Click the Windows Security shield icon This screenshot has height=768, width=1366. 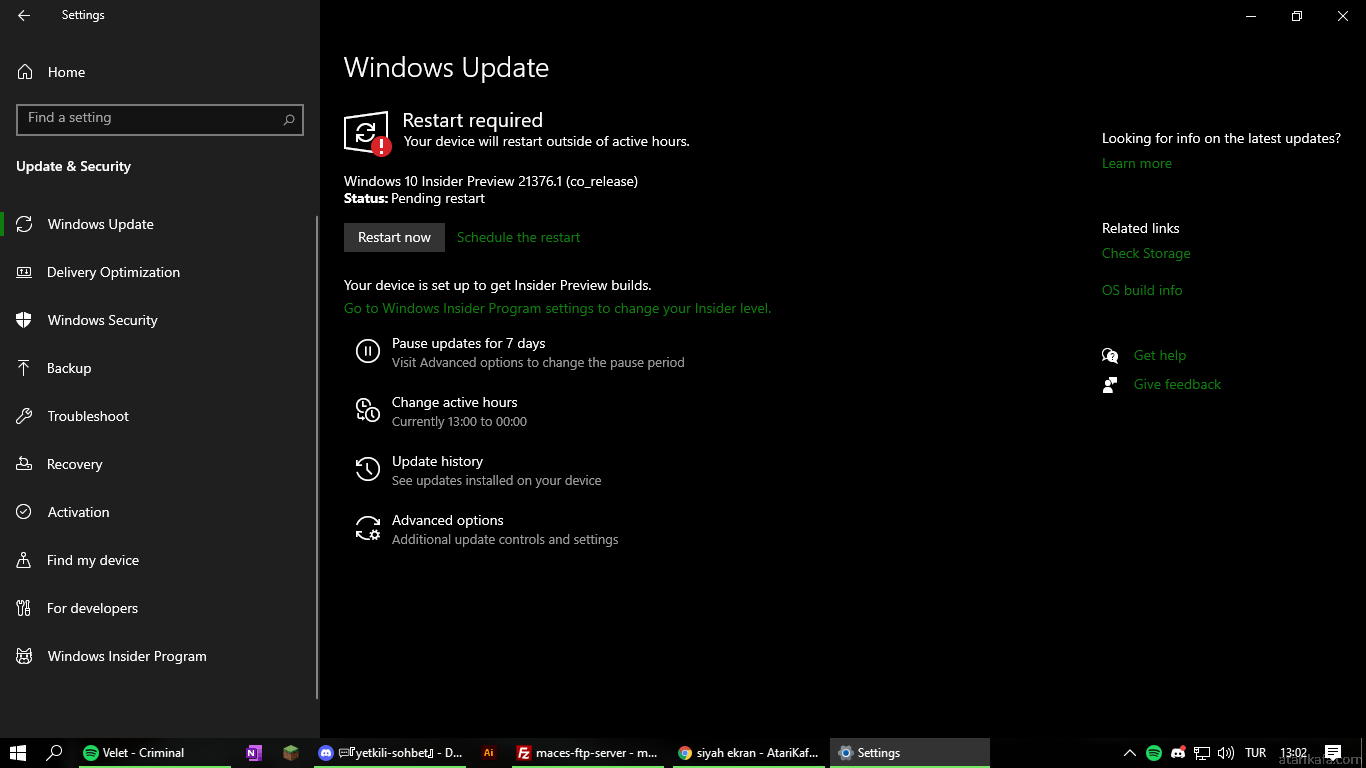click(25, 320)
